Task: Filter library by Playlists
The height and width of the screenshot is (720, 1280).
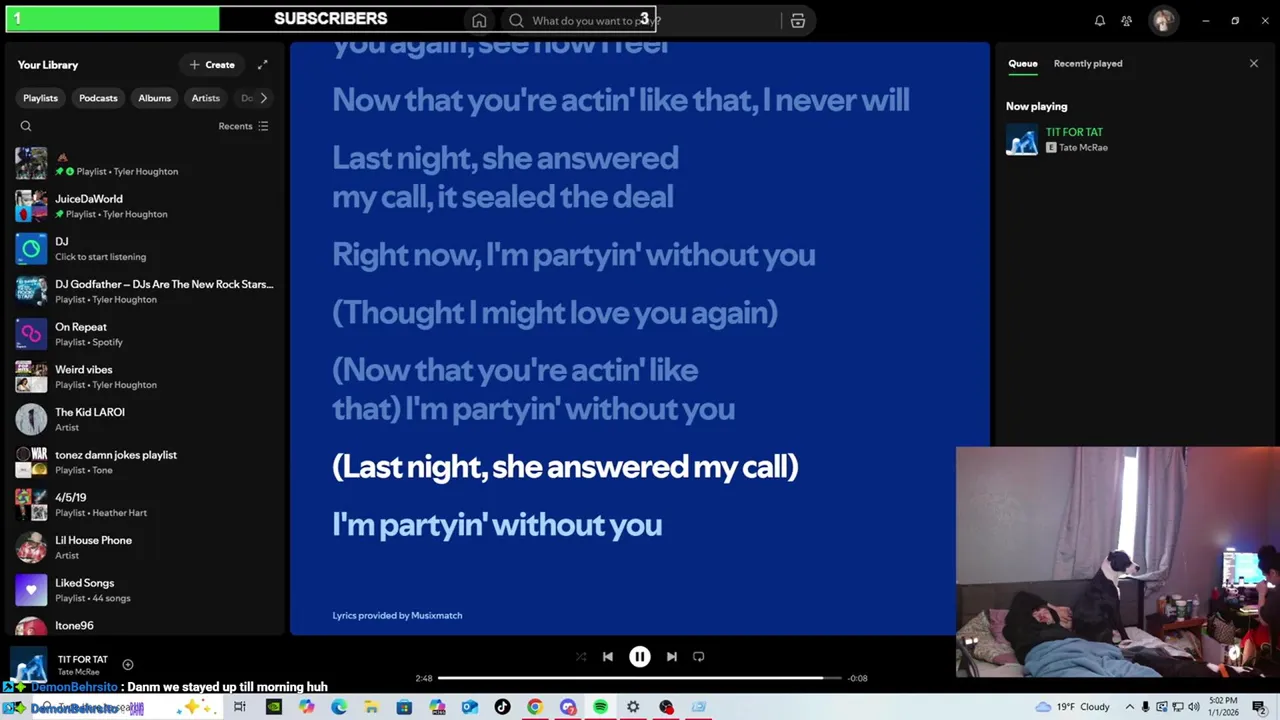Action: pyautogui.click(x=41, y=98)
